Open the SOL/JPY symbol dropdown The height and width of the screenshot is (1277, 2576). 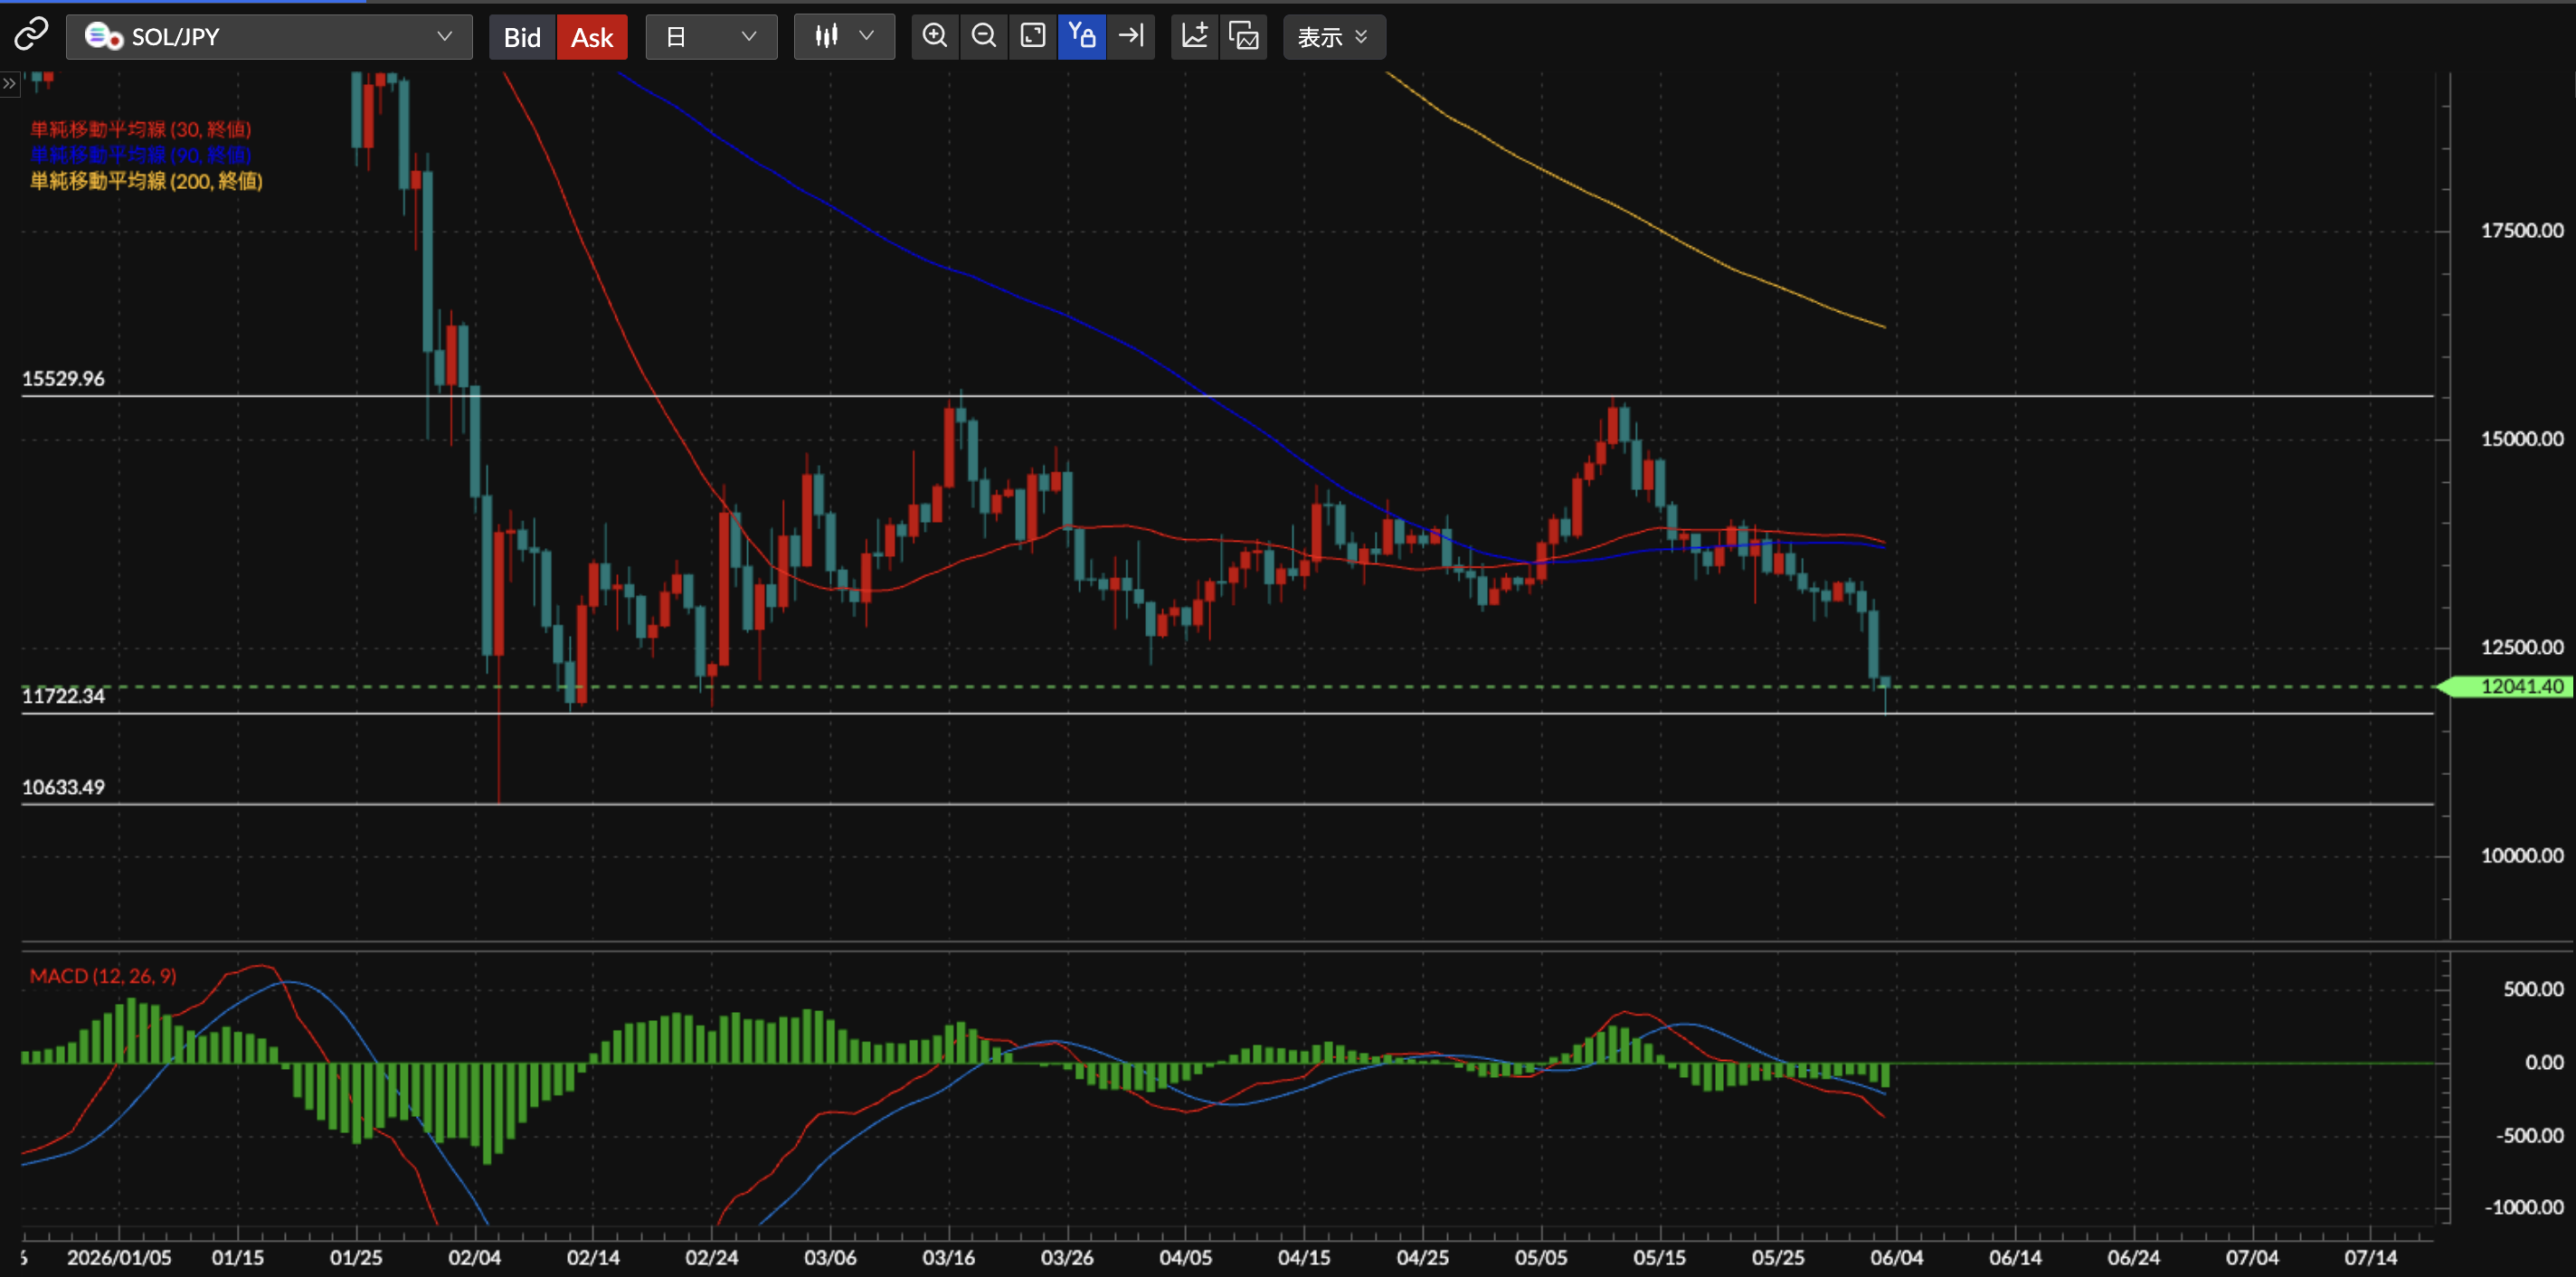point(269,37)
